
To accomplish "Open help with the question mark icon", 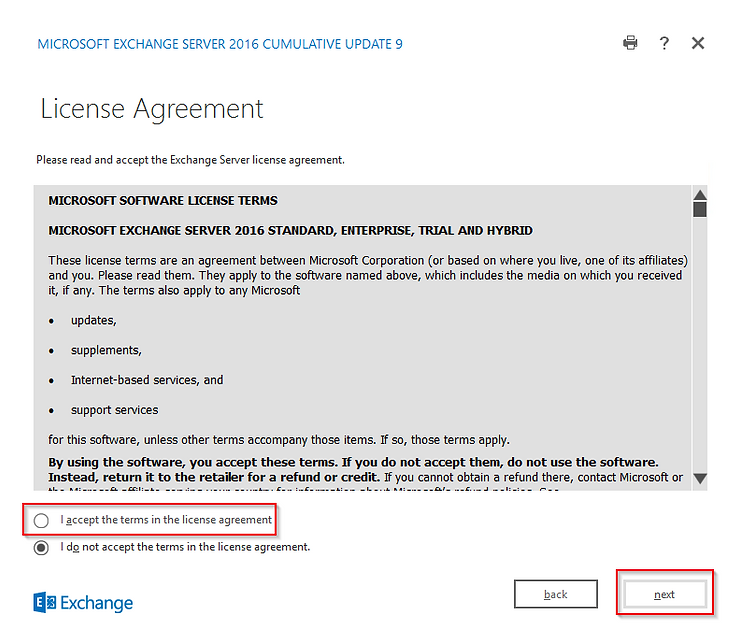I will (664, 43).
